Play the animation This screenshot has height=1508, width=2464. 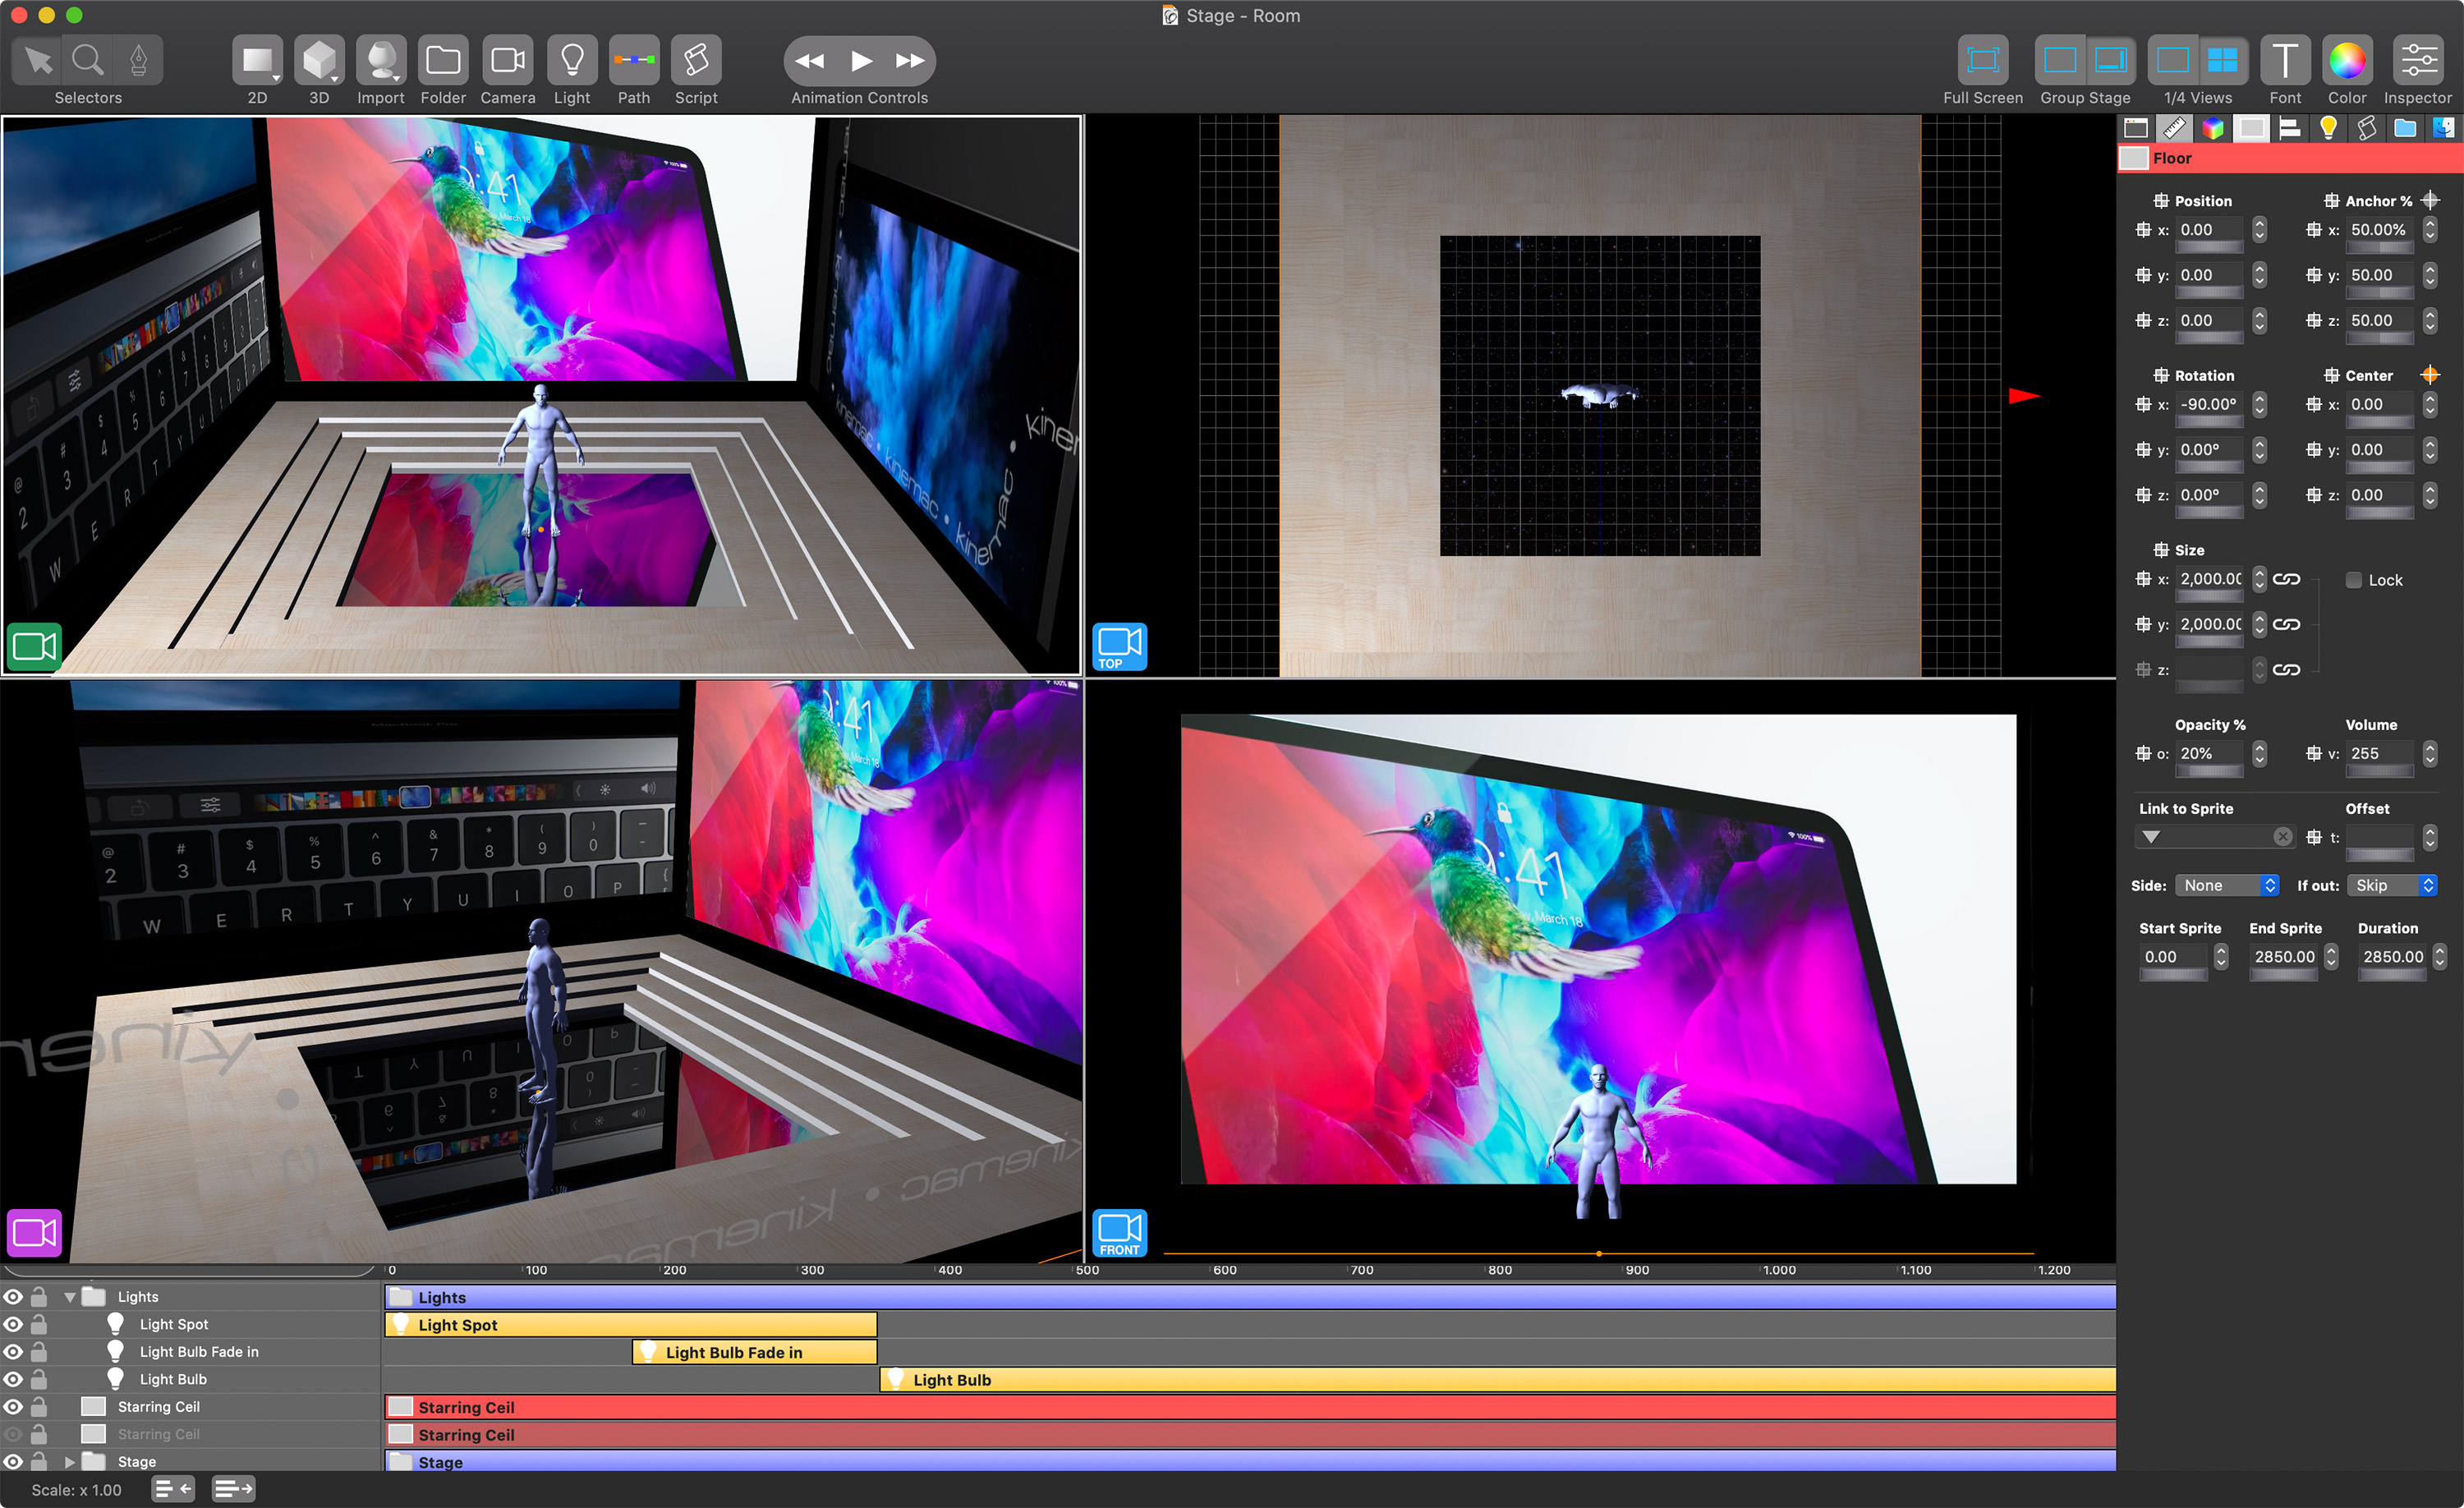click(x=860, y=61)
